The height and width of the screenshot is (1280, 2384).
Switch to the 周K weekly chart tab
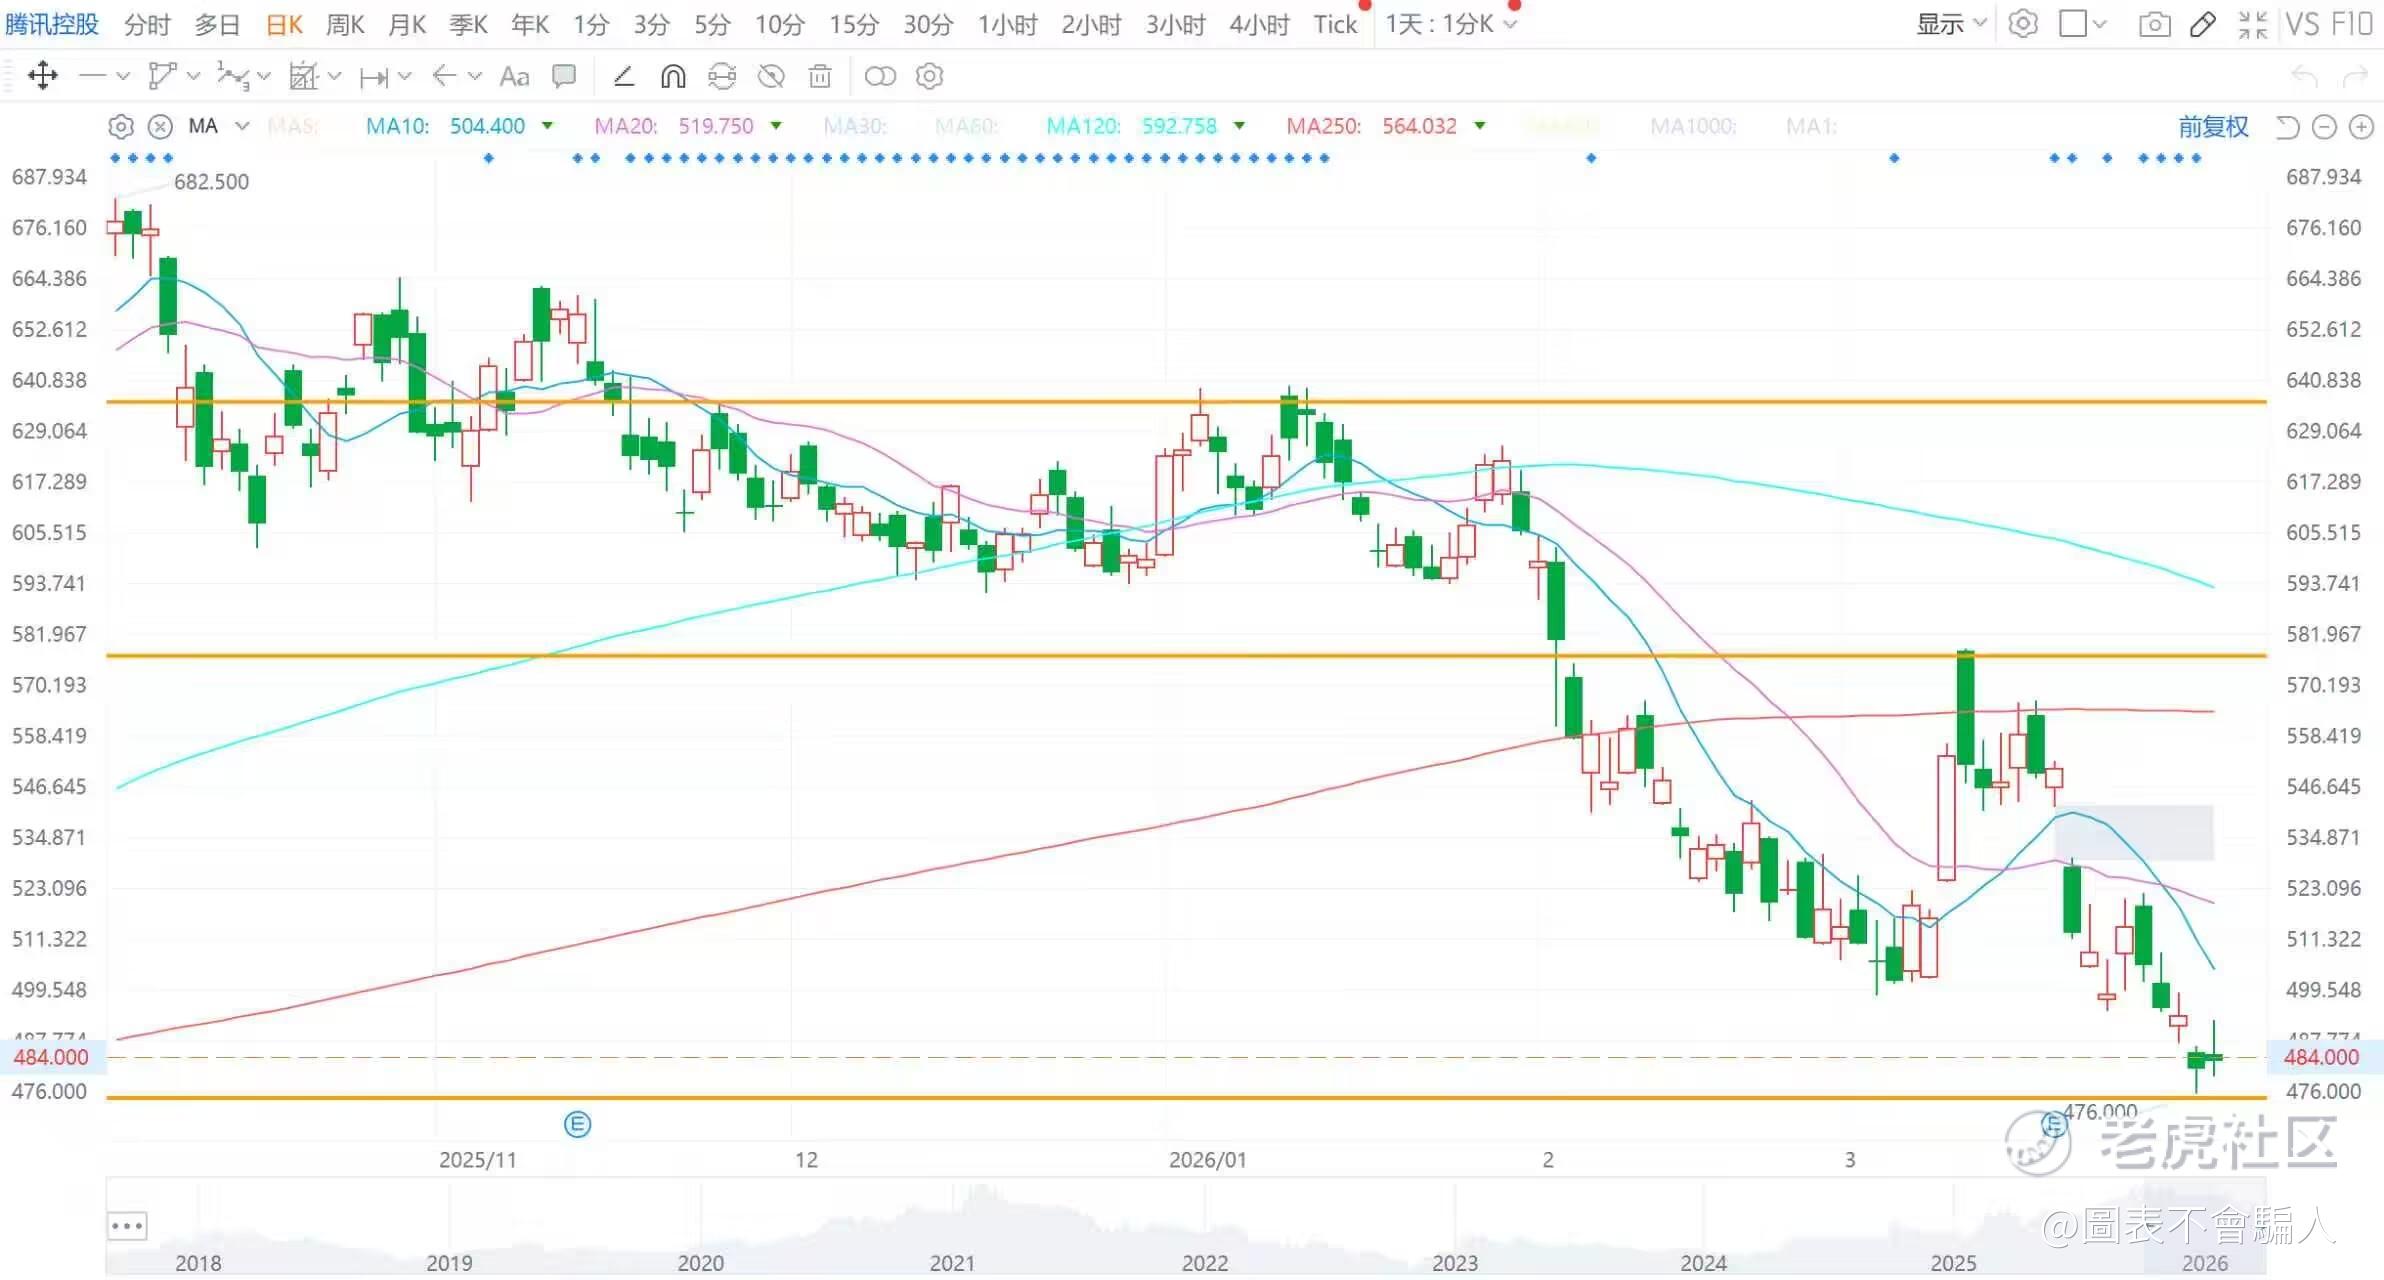(x=345, y=24)
